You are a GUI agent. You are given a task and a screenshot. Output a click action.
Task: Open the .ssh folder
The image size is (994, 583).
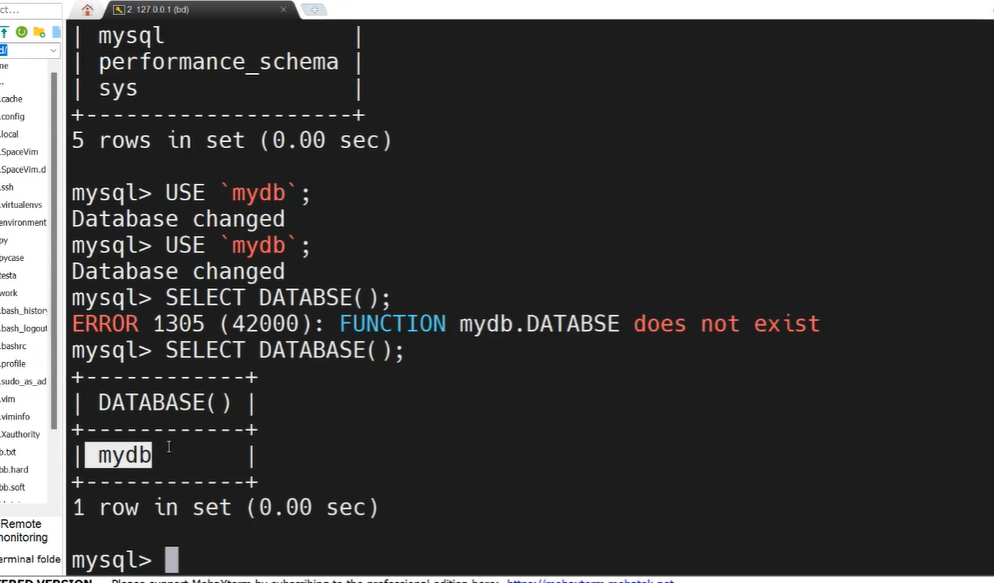coord(8,187)
